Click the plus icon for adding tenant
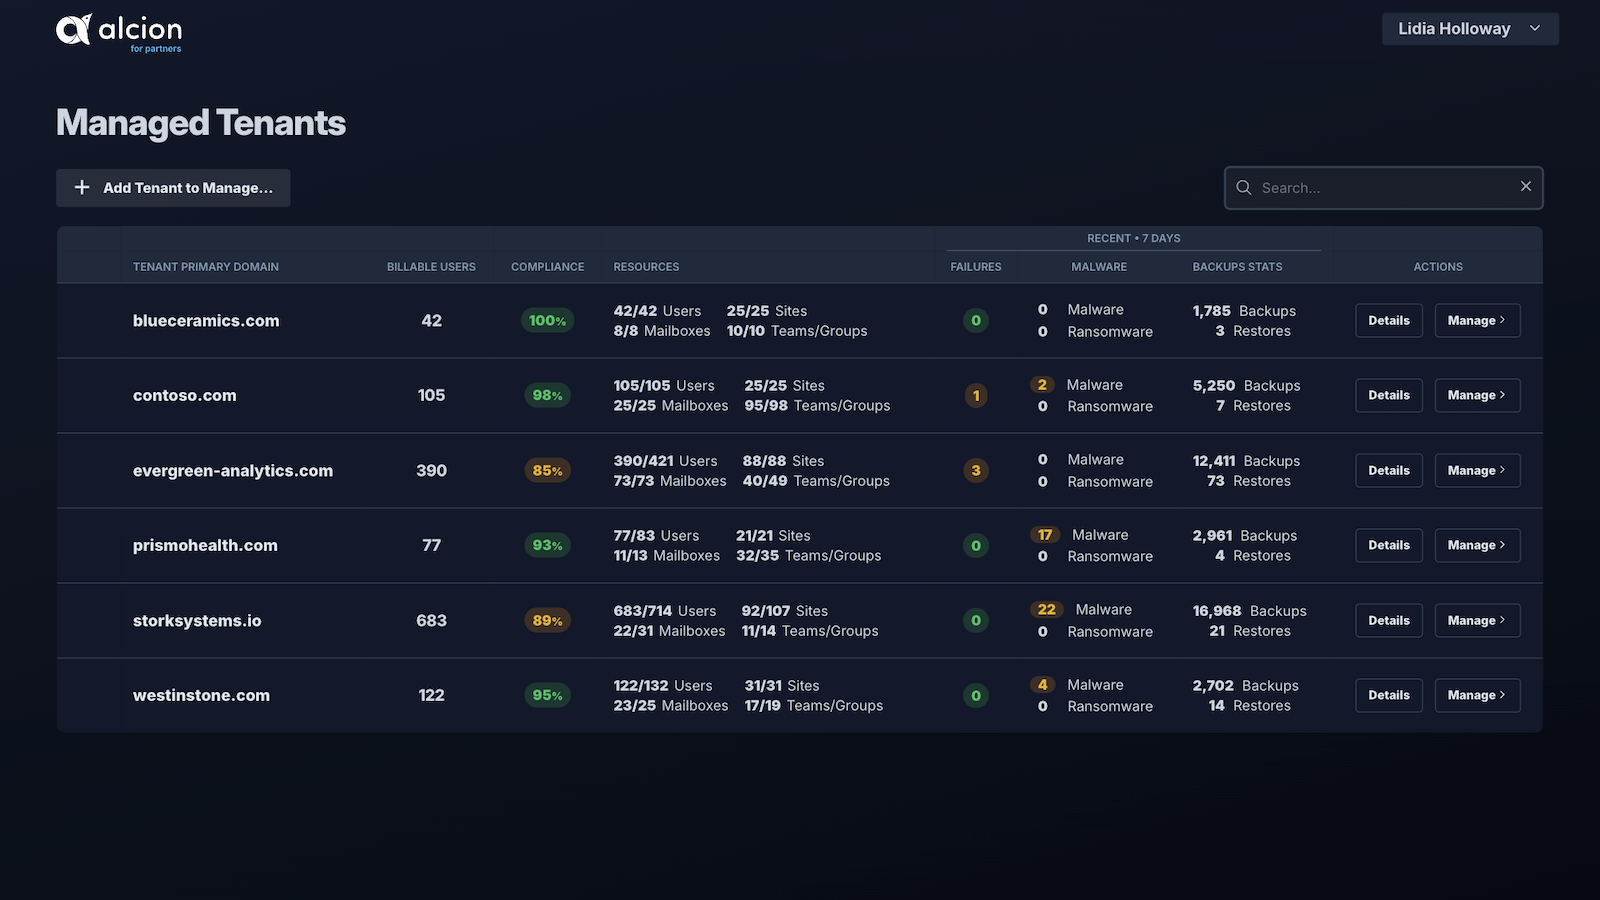The width and height of the screenshot is (1600, 900). 82,187
